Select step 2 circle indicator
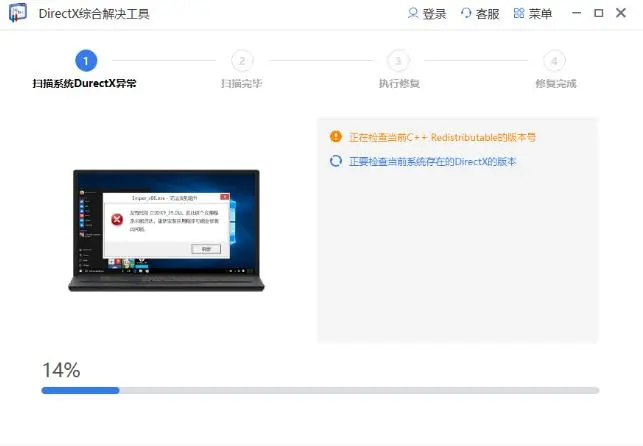643x446 pixels. coord(241,61)
